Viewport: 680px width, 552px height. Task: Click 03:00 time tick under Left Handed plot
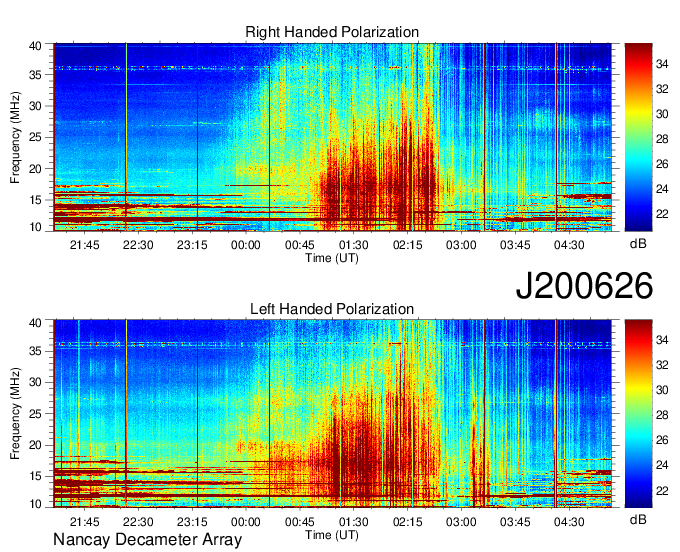461,522
